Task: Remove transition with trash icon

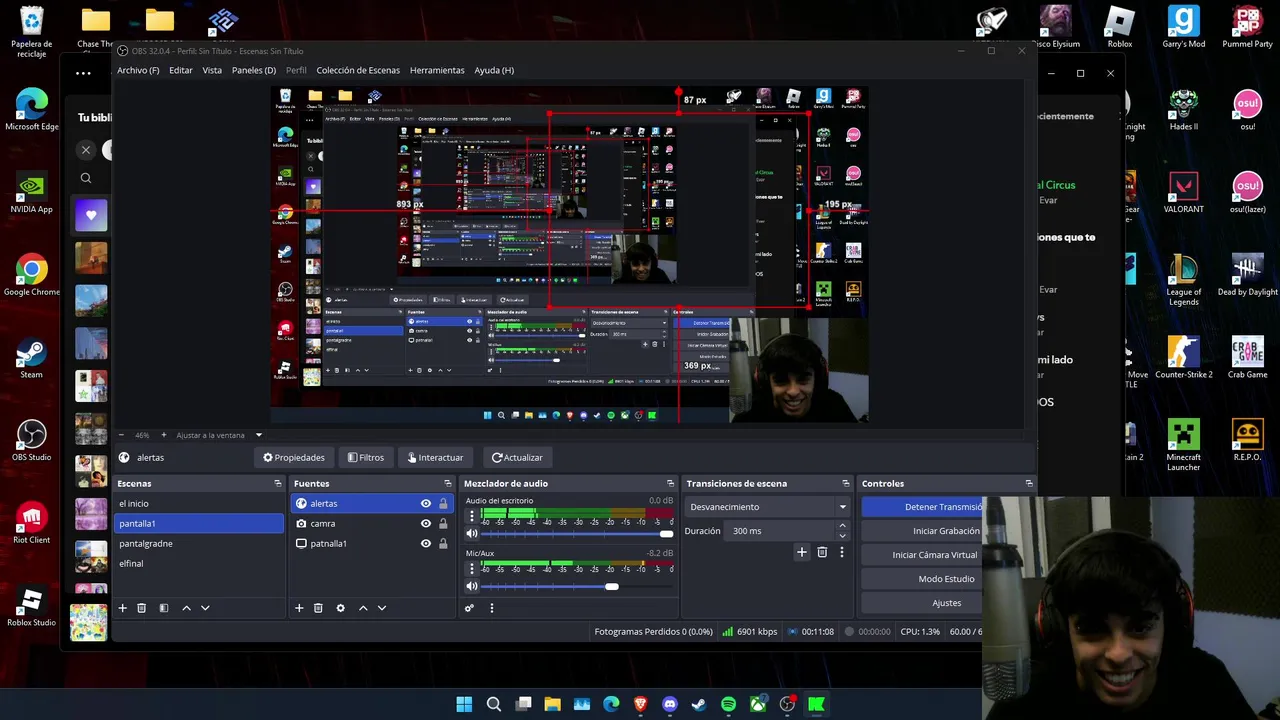Action: click(x=822, y=552)
